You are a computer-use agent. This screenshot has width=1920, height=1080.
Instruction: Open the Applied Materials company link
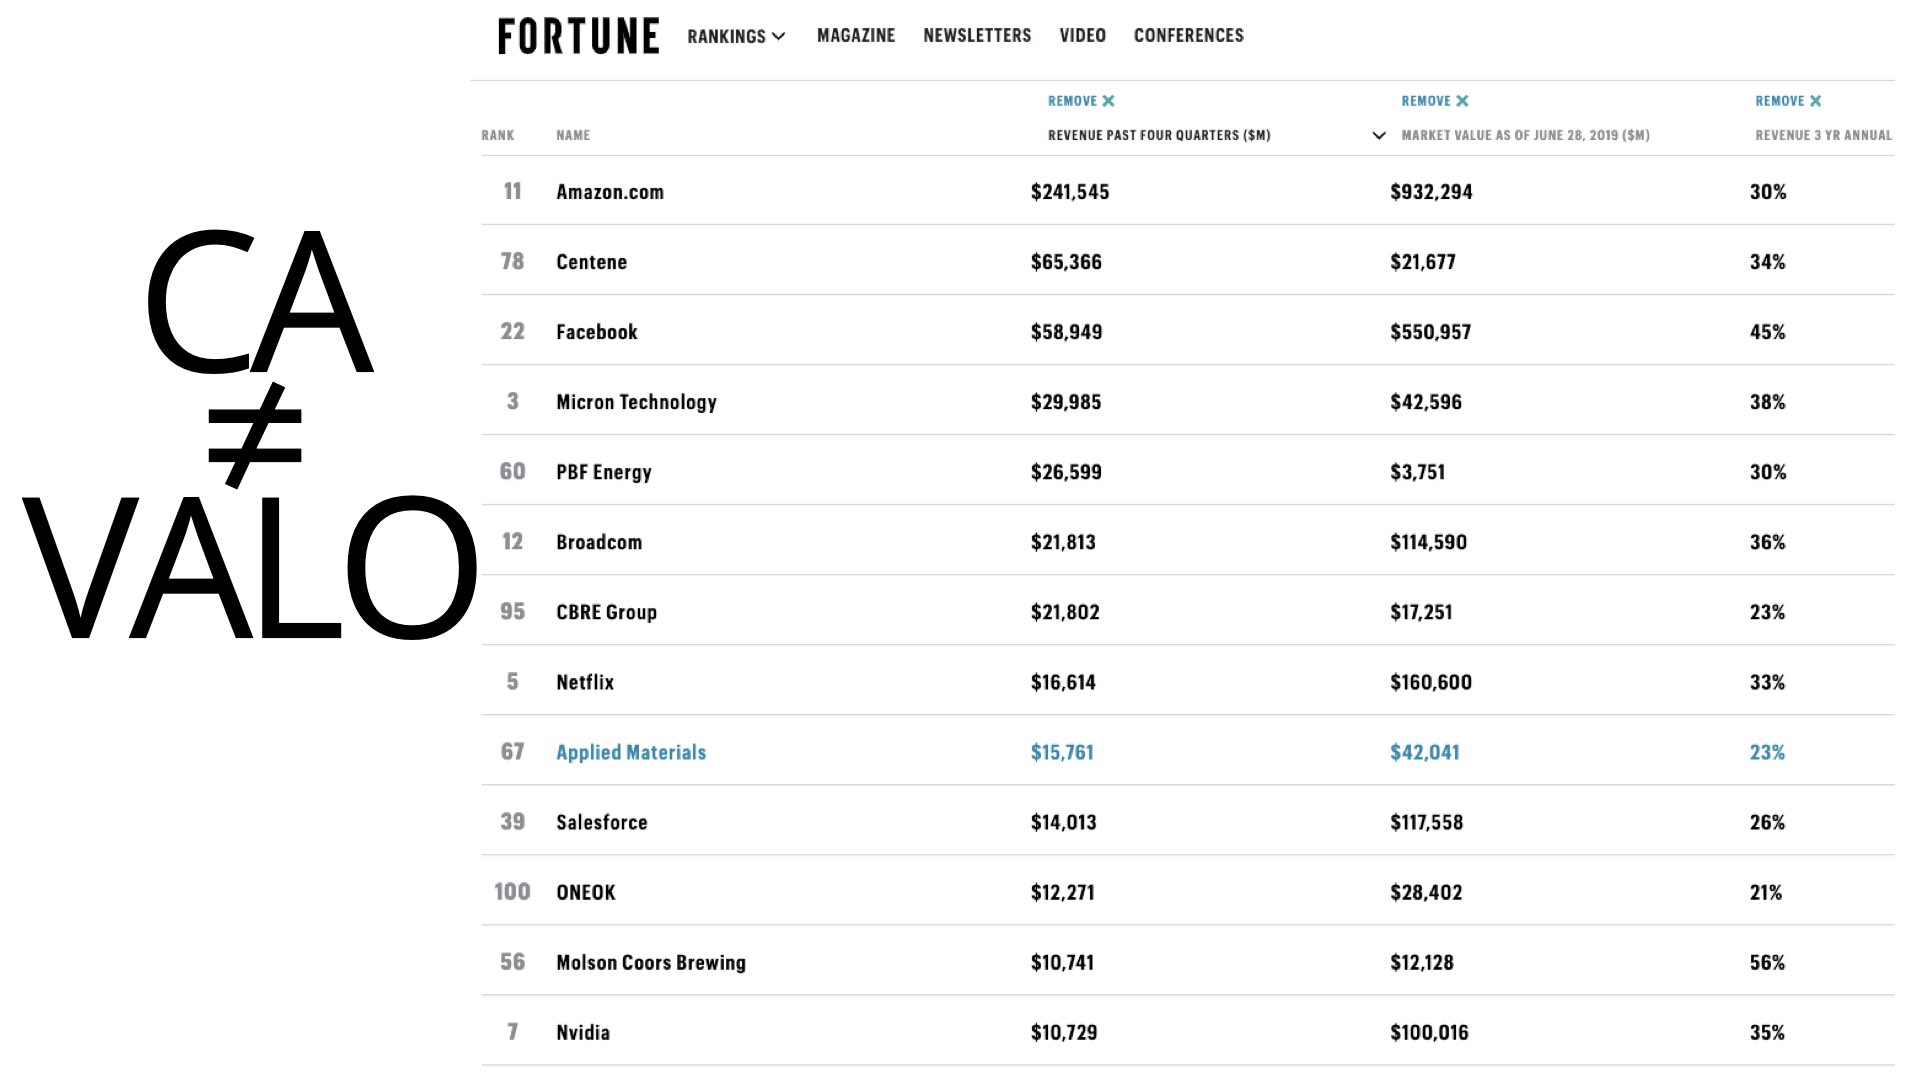631,752
